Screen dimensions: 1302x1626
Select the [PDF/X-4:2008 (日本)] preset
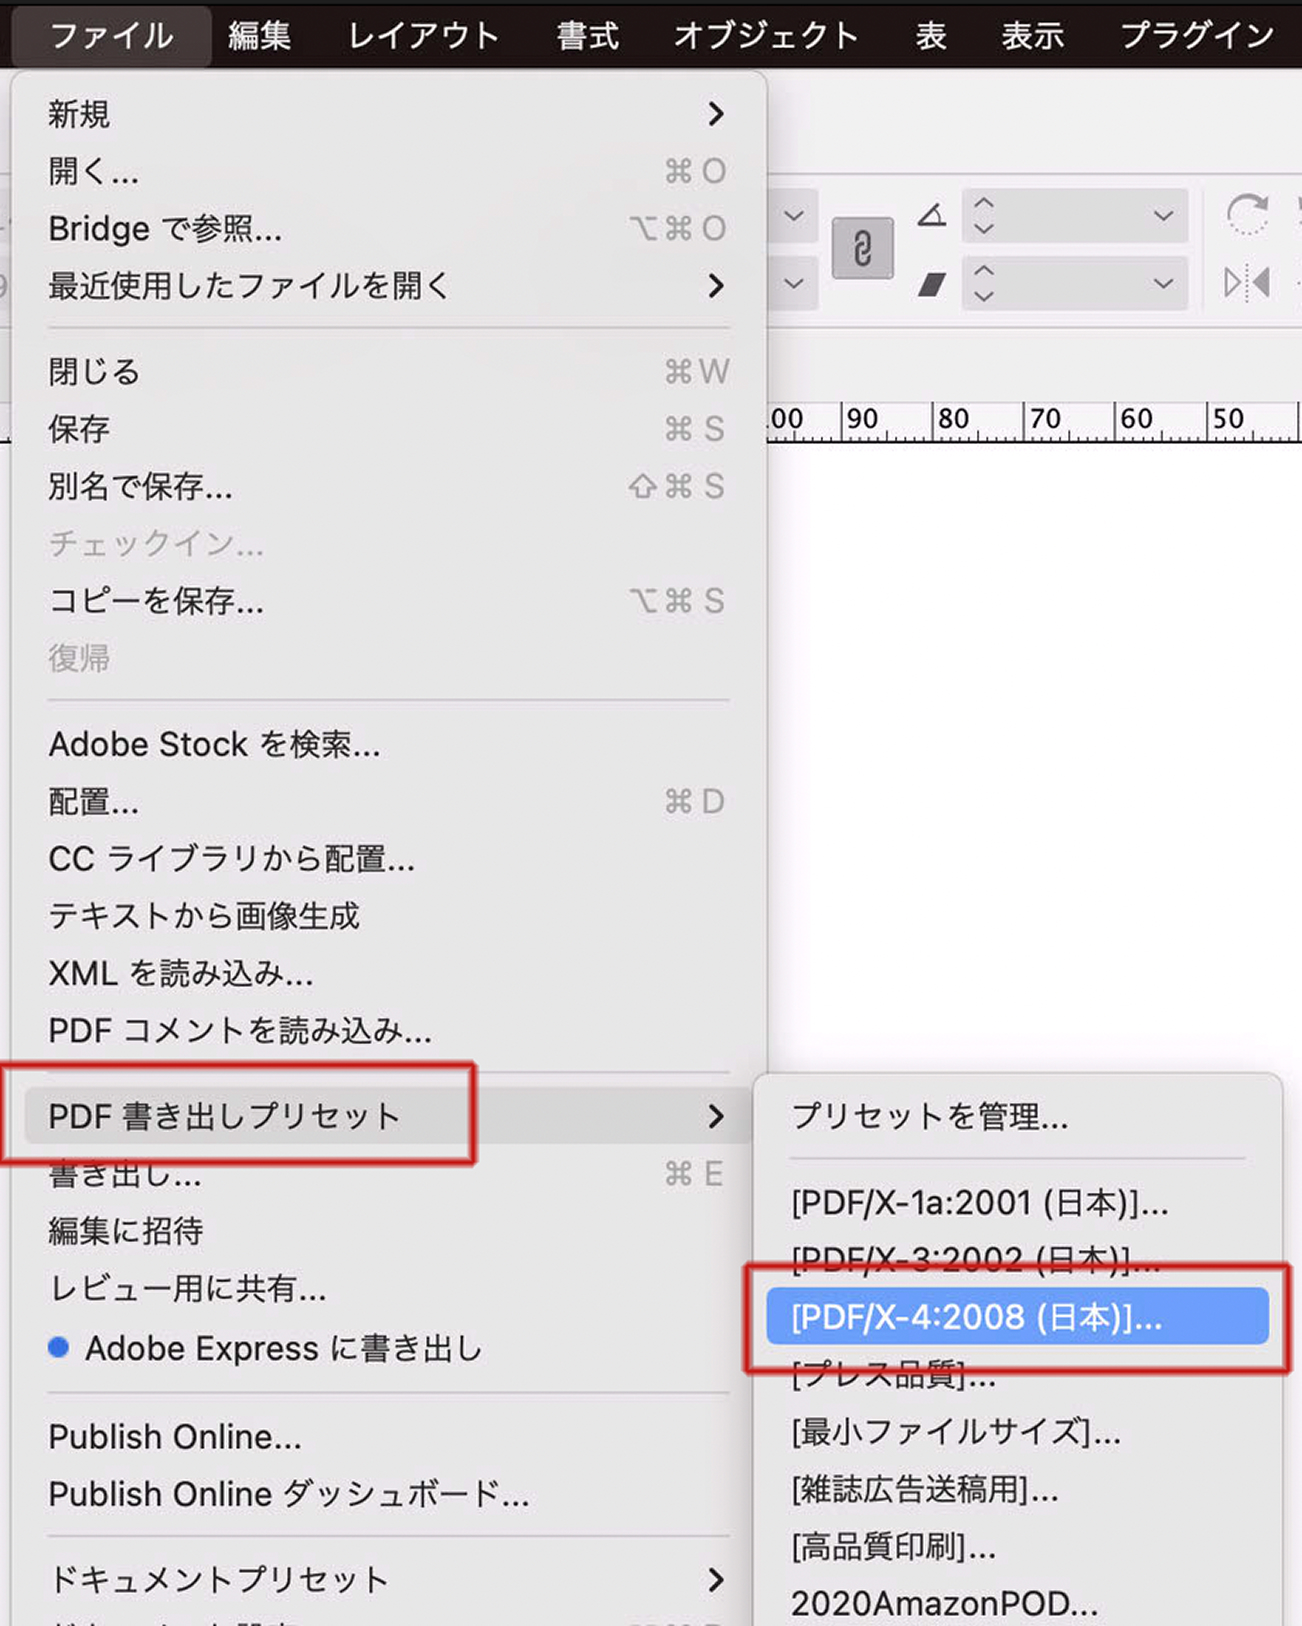click(x=1016, y=1317)
